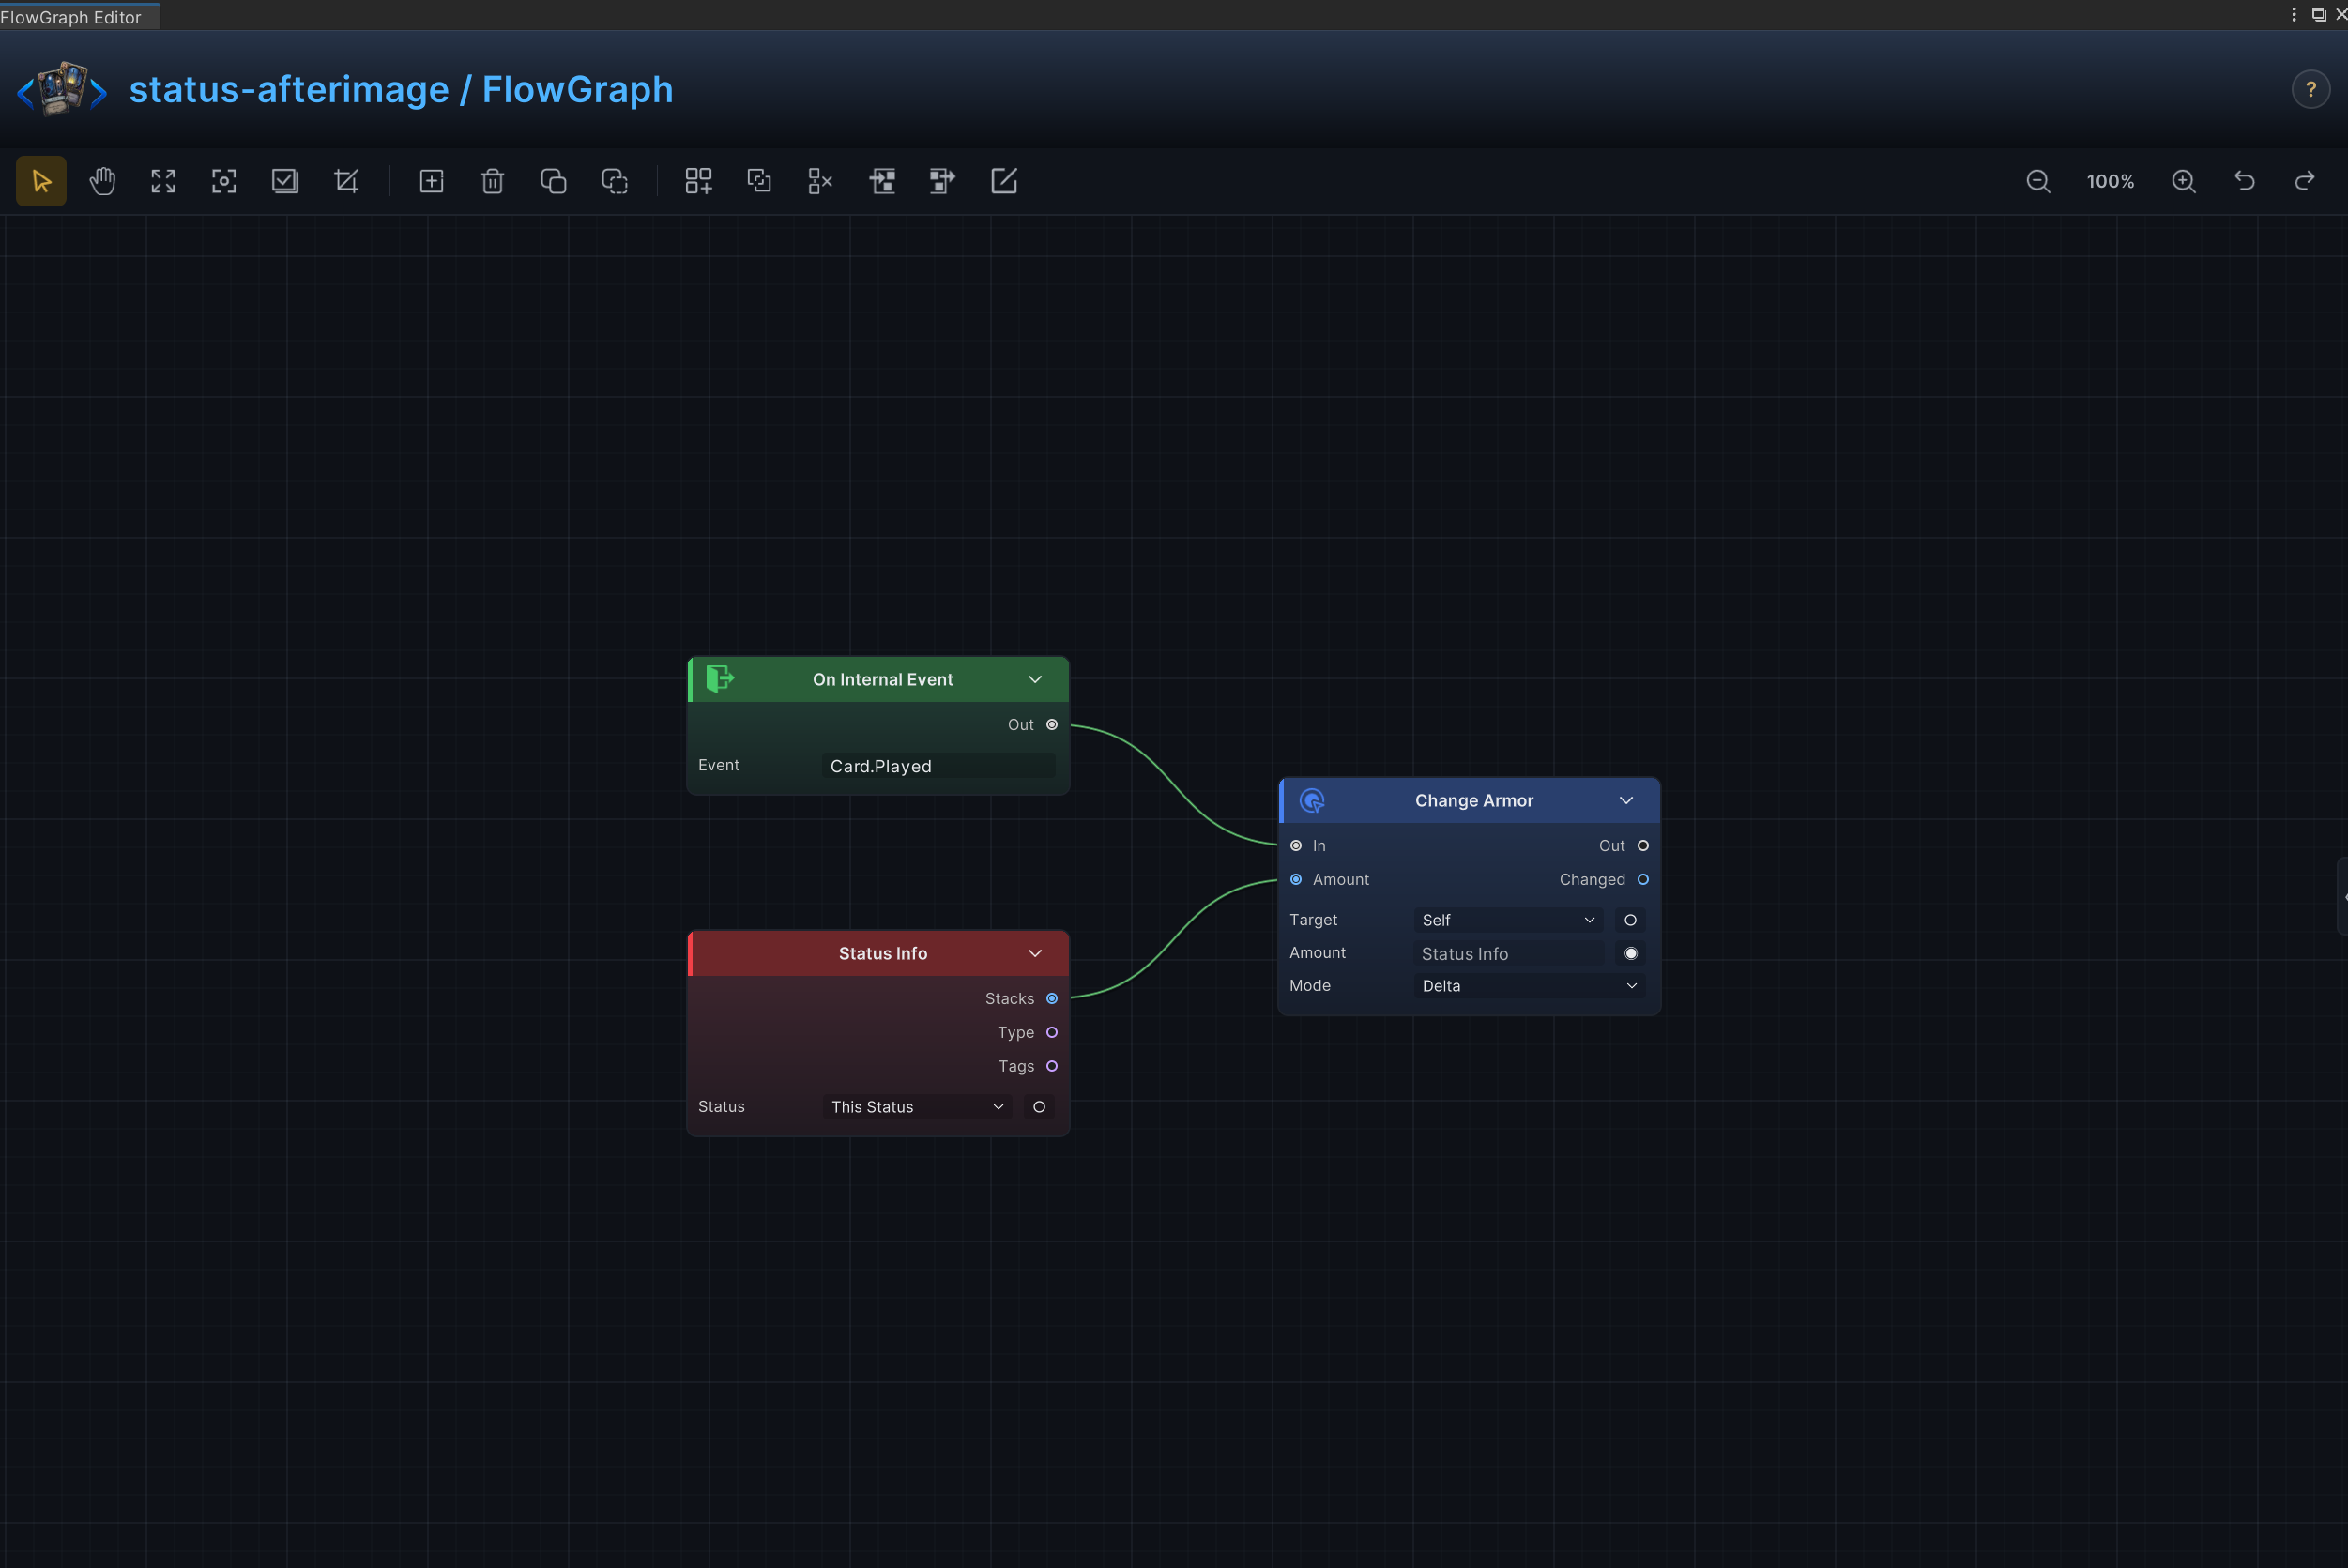The width and height of the screenshot is (2348, 1568).
Task: Click the Amount row filled port circle
Action: 1630,954
